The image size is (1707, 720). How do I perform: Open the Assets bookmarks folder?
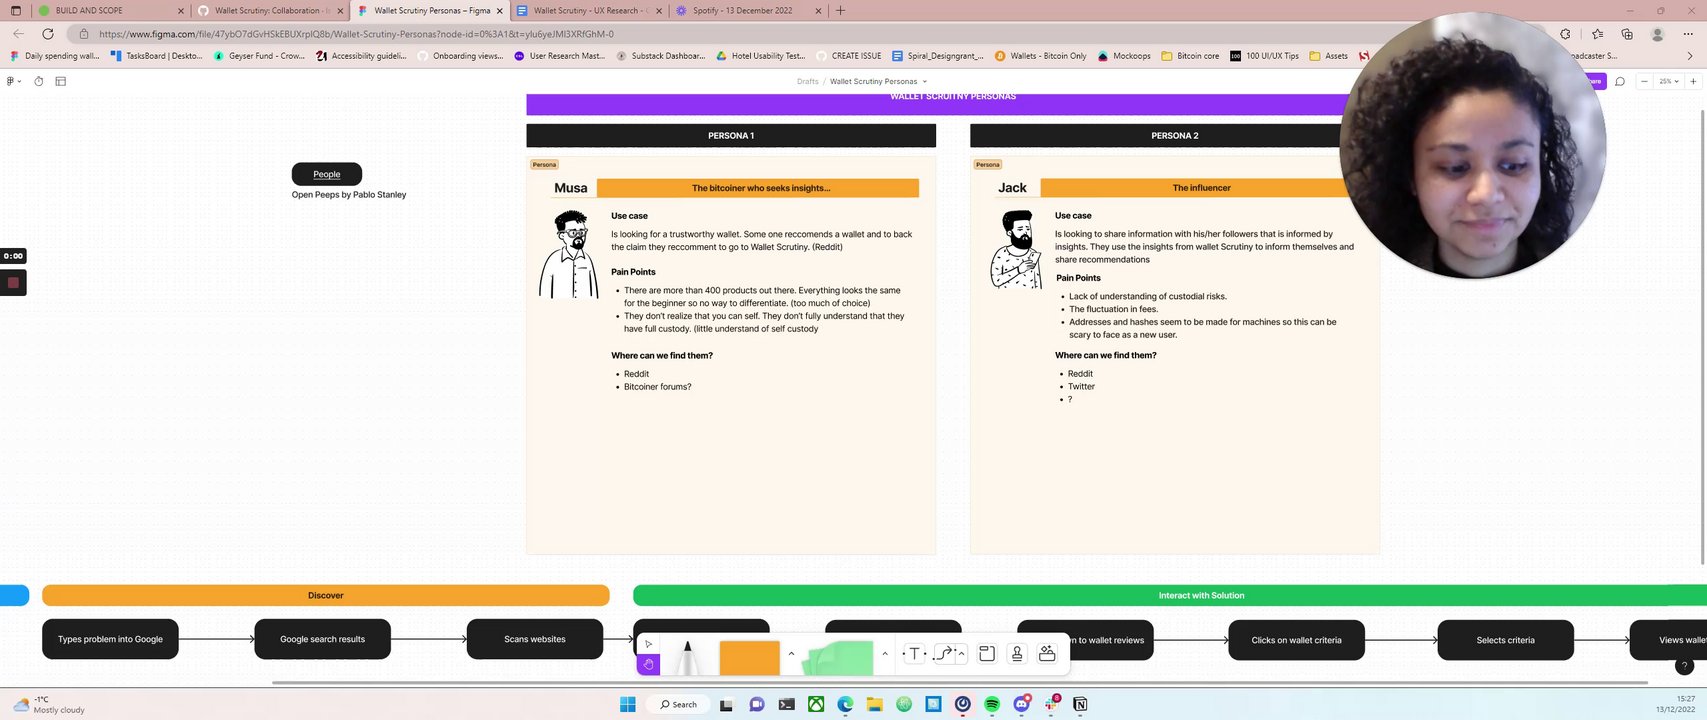1329,56
